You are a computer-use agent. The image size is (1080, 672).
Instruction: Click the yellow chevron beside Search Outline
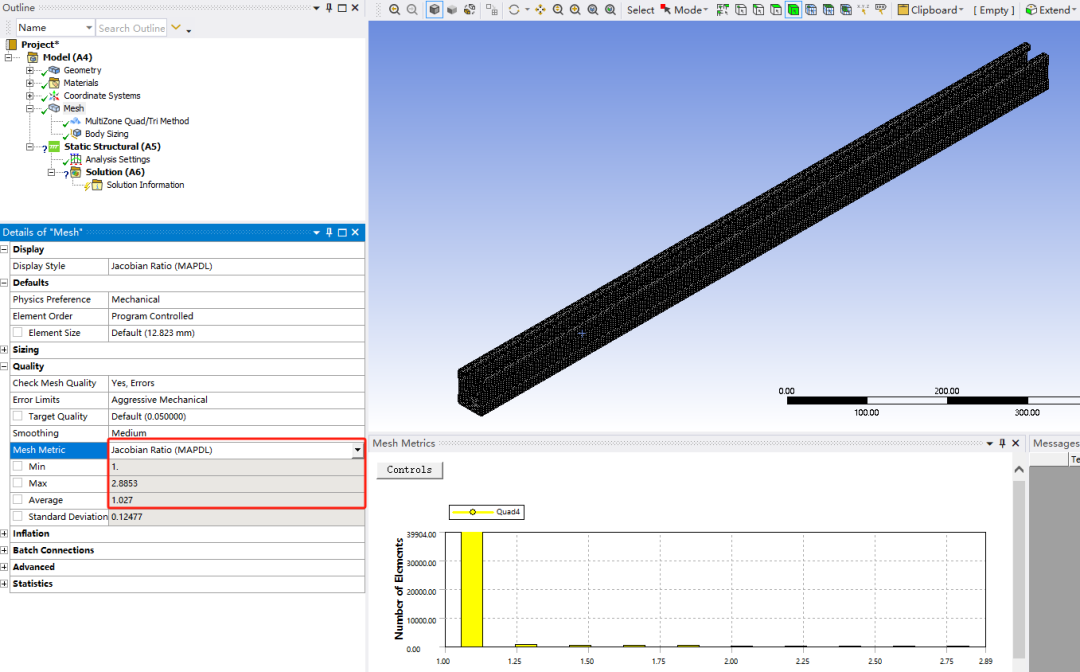tap(176, 28)
